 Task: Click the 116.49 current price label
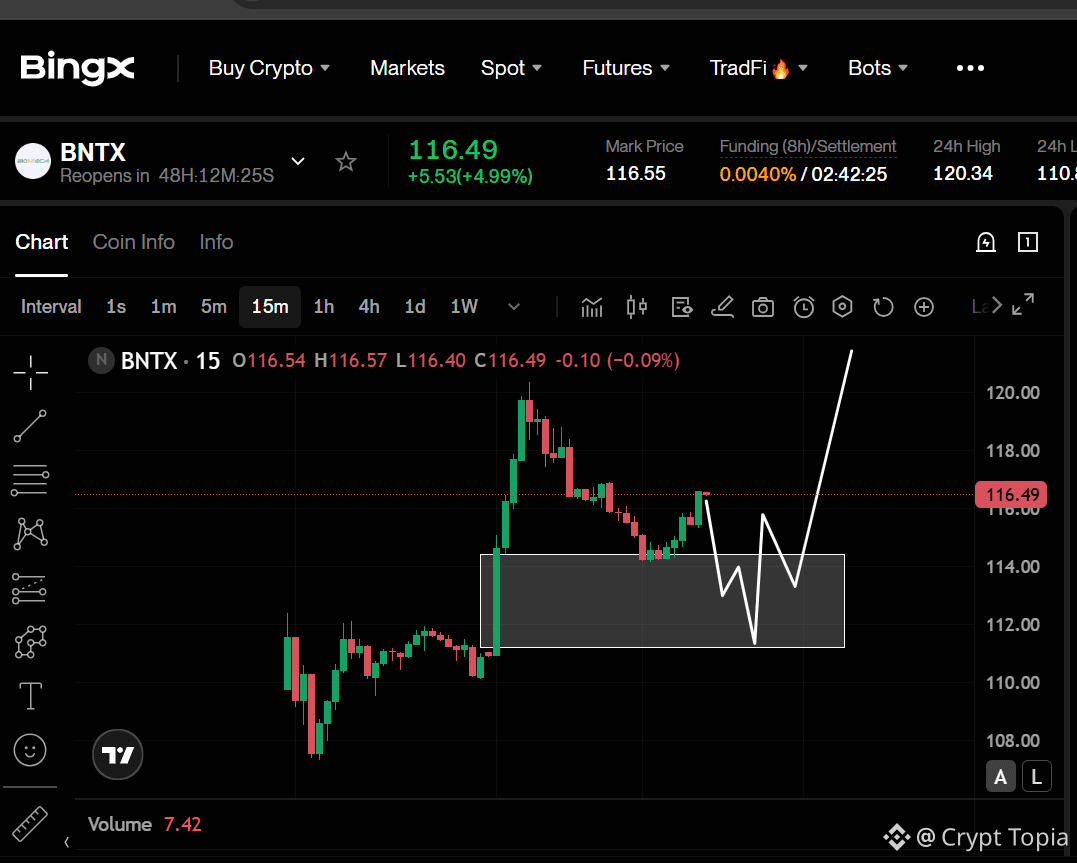[x=1010, y=495]
